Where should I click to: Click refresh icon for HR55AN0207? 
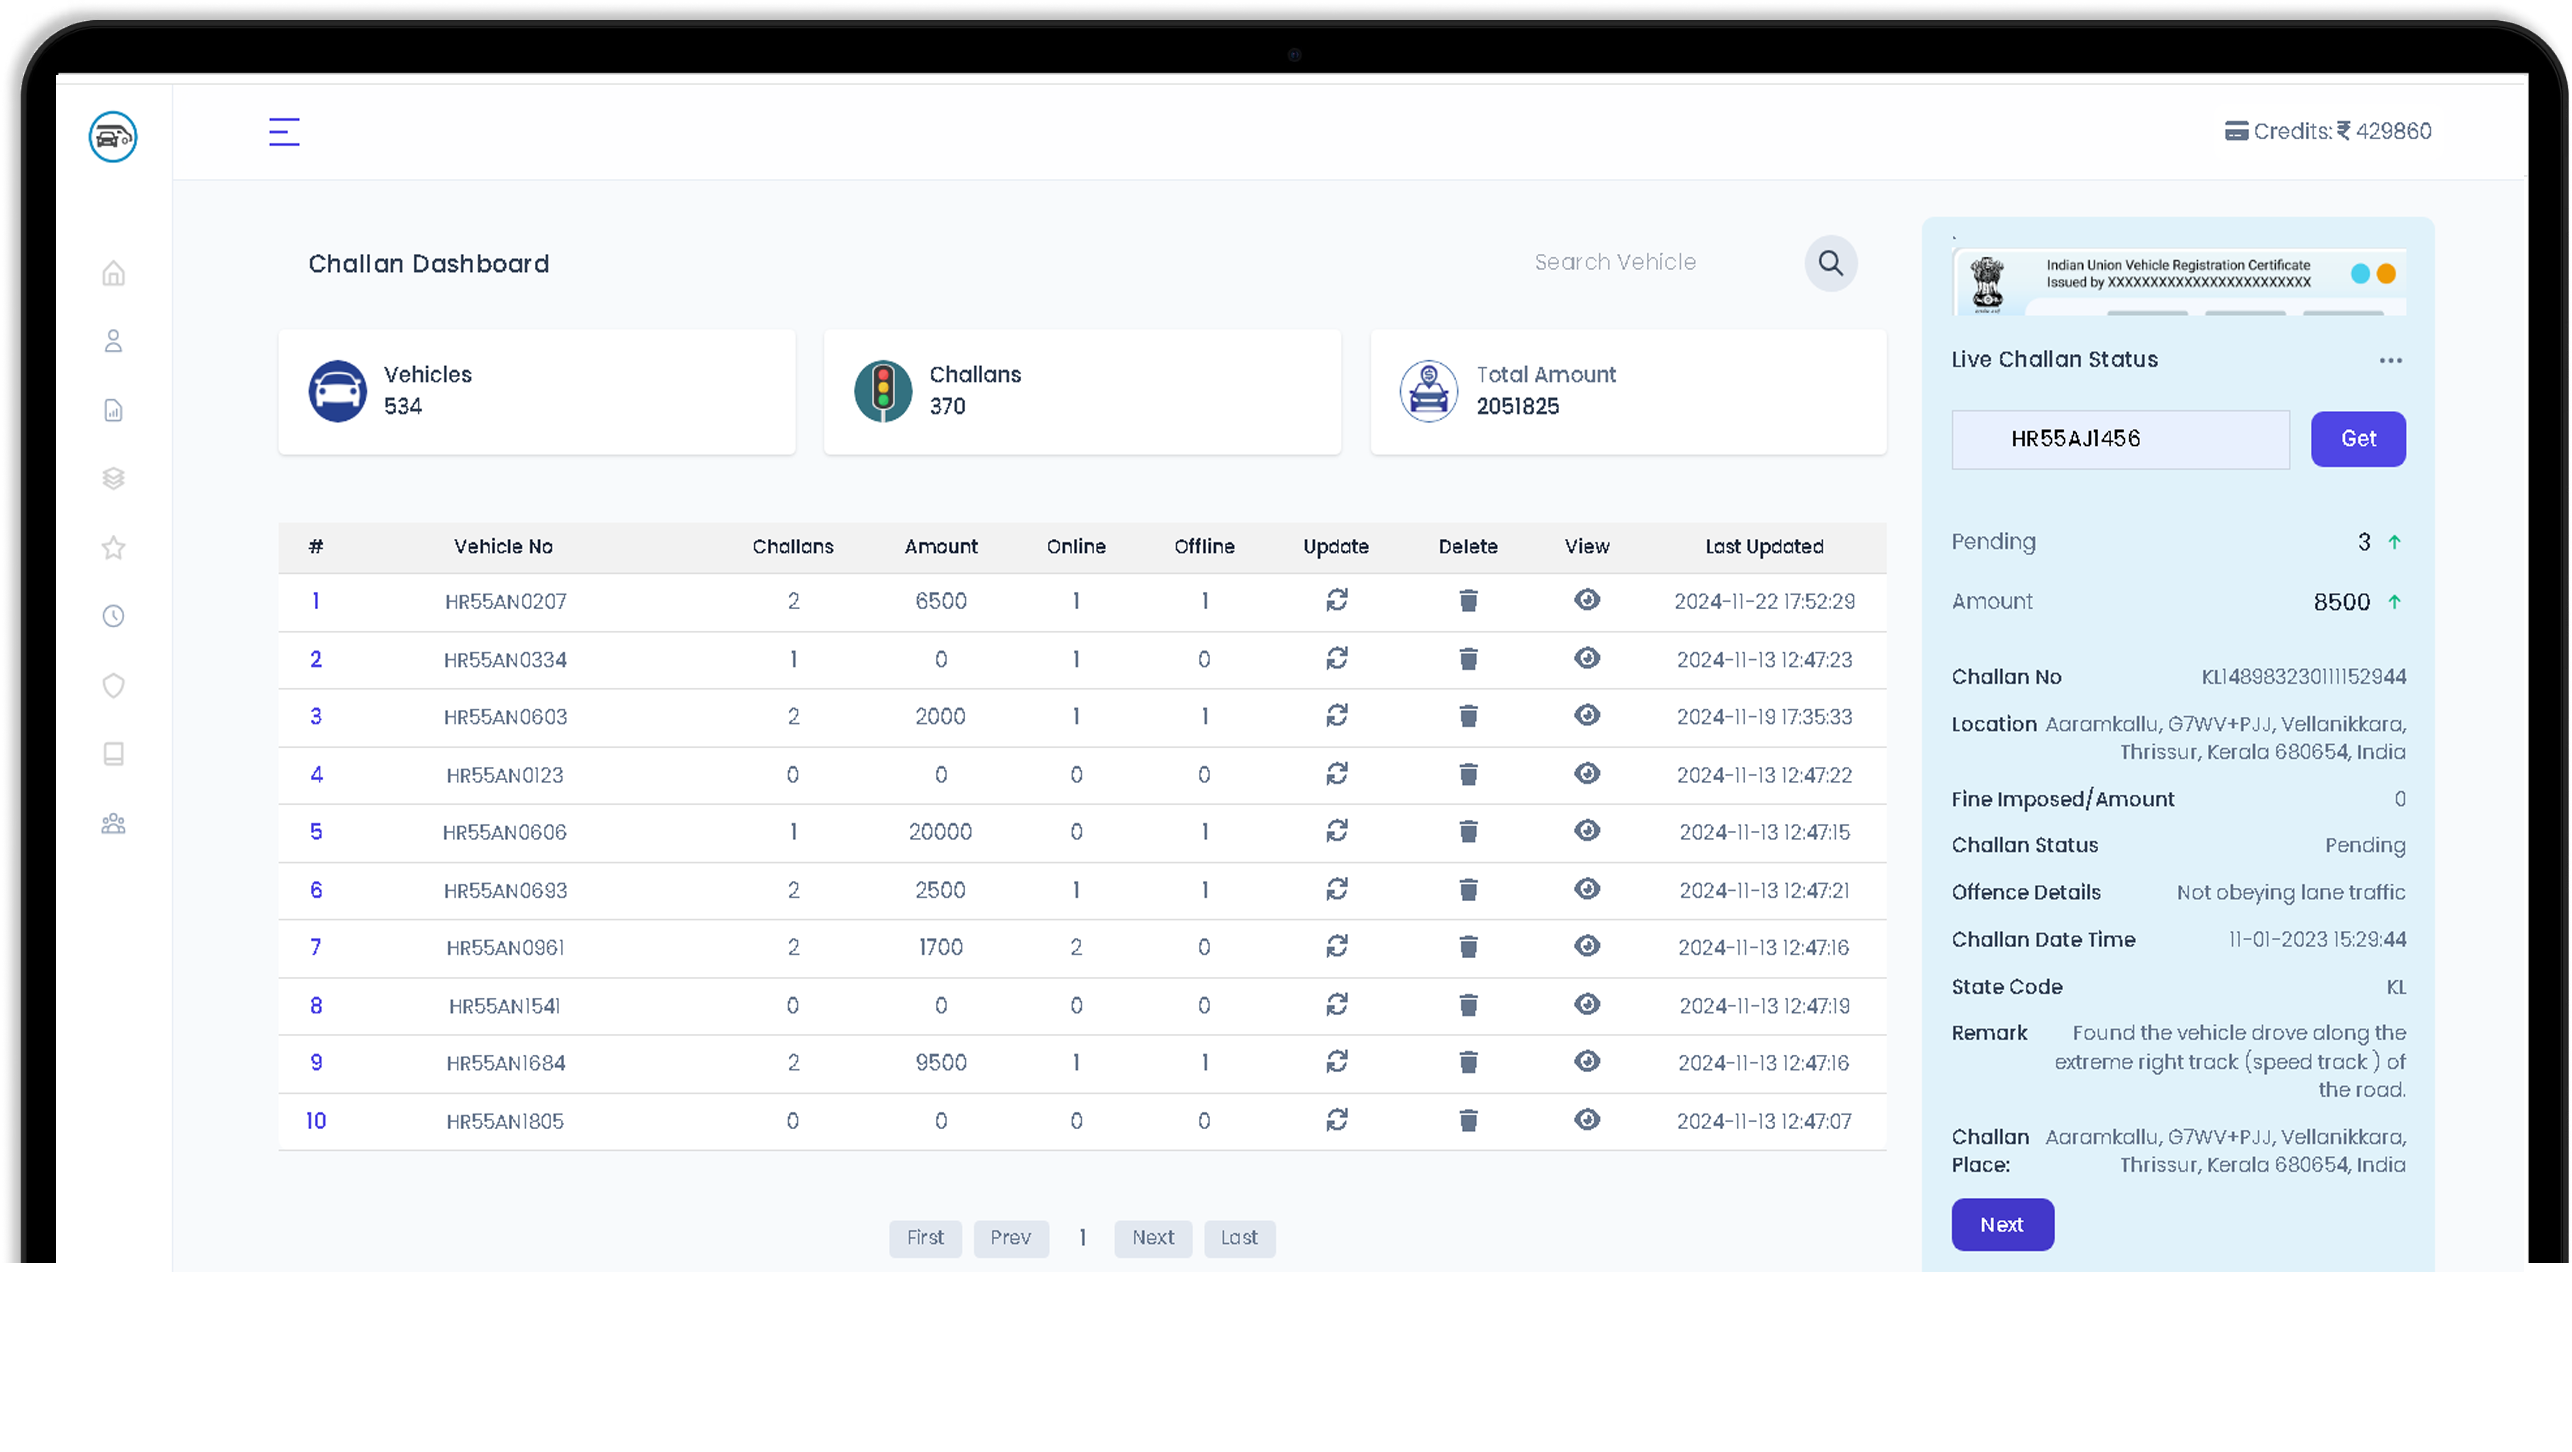(1336, 600)
